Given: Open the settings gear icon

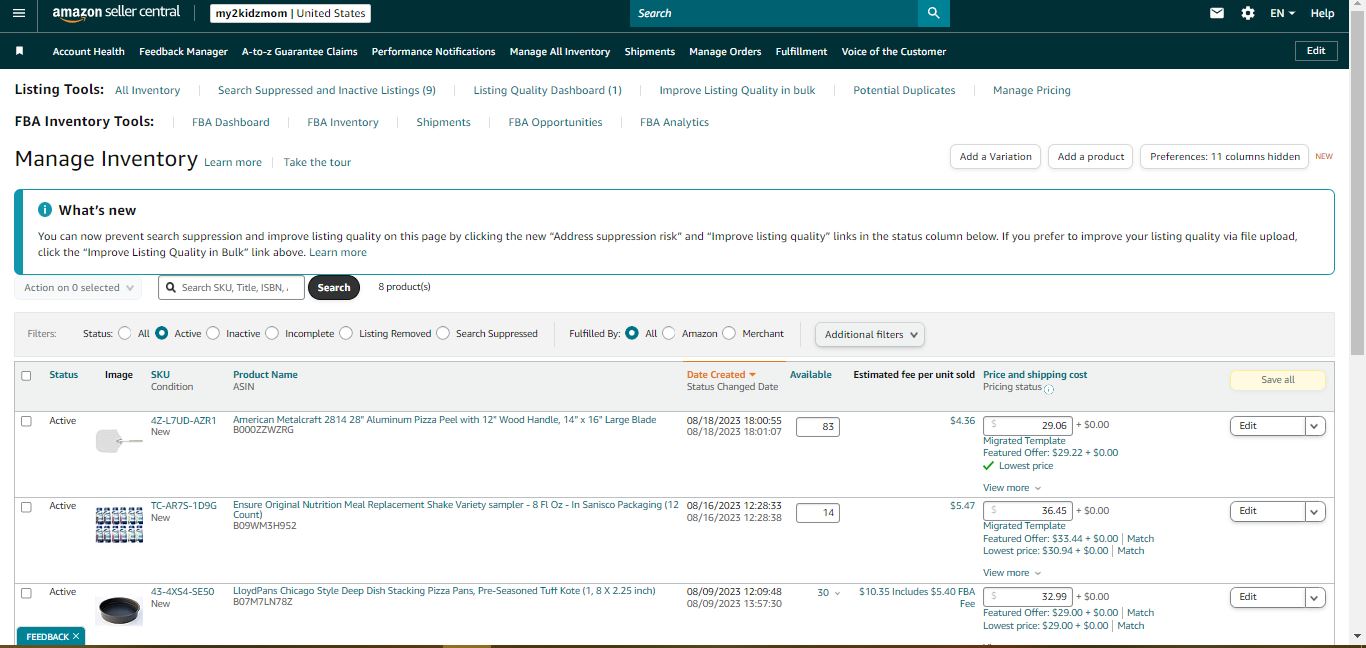Looking at the screenshot, I should pos(1247,13).
